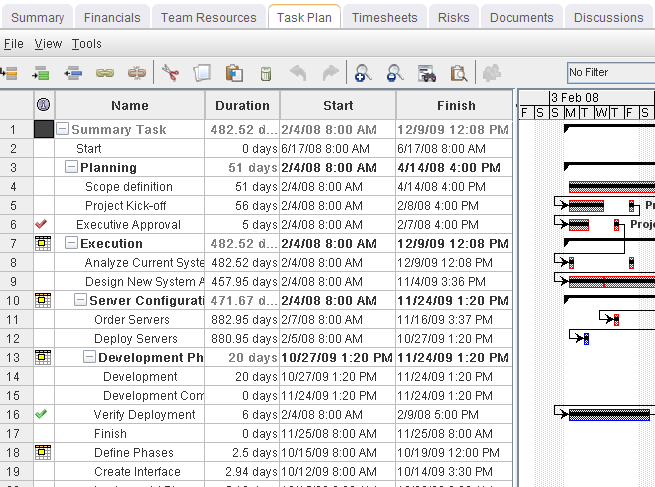The image size is (655, 487).
Task: Switch to the Financials tab
Action: tap(112, 18)
